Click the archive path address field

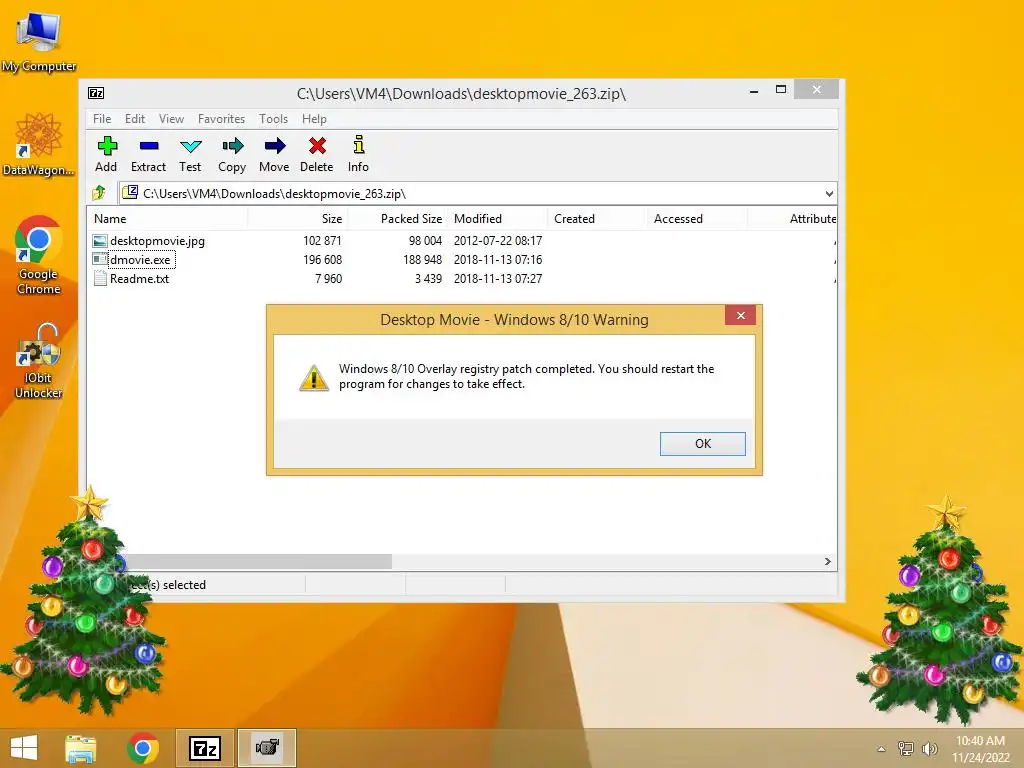[x=478, y=193]
